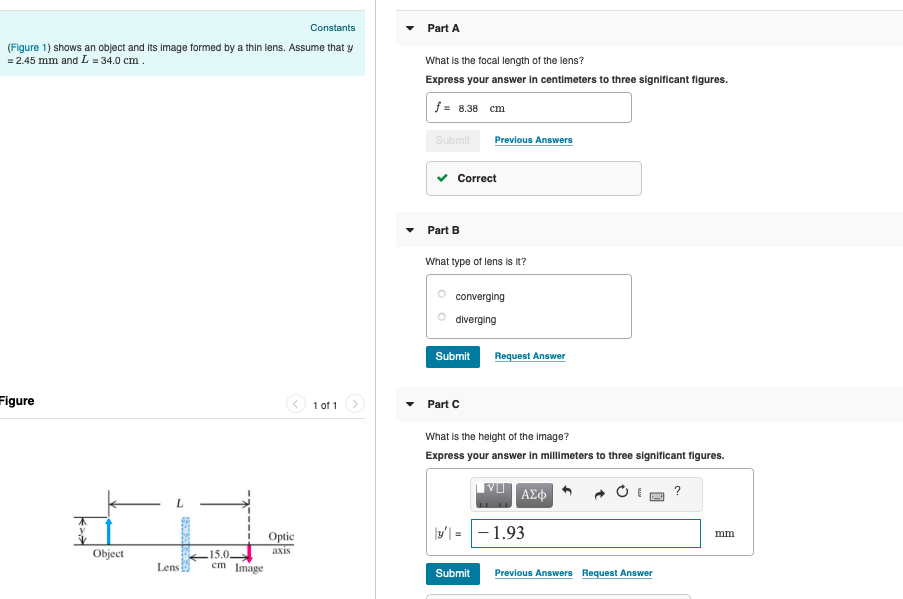Click inside the Part C answer field showing -1.93
This screenshot has height=599, width=903.
click(585, 533)
